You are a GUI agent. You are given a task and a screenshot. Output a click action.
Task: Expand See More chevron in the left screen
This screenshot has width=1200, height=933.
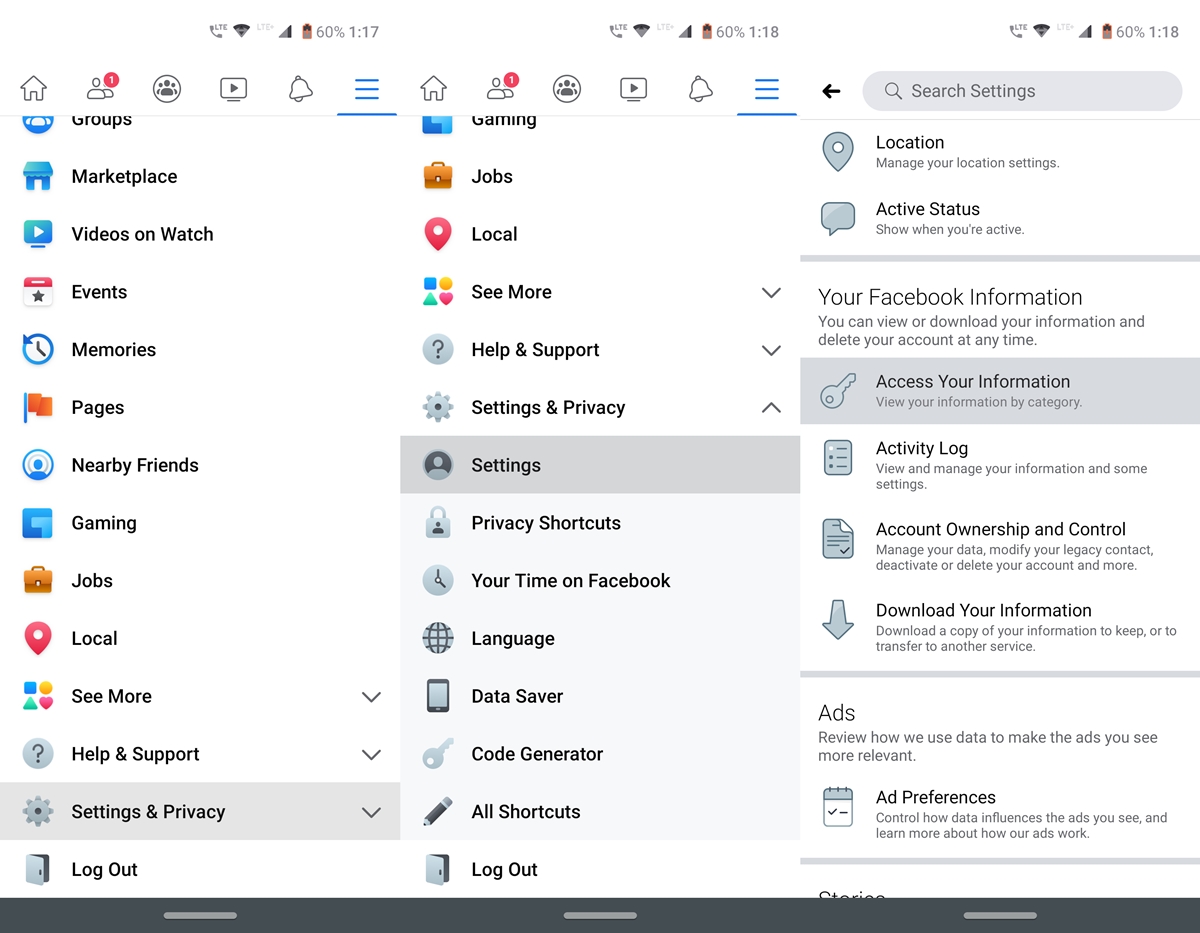click(371, 697)
